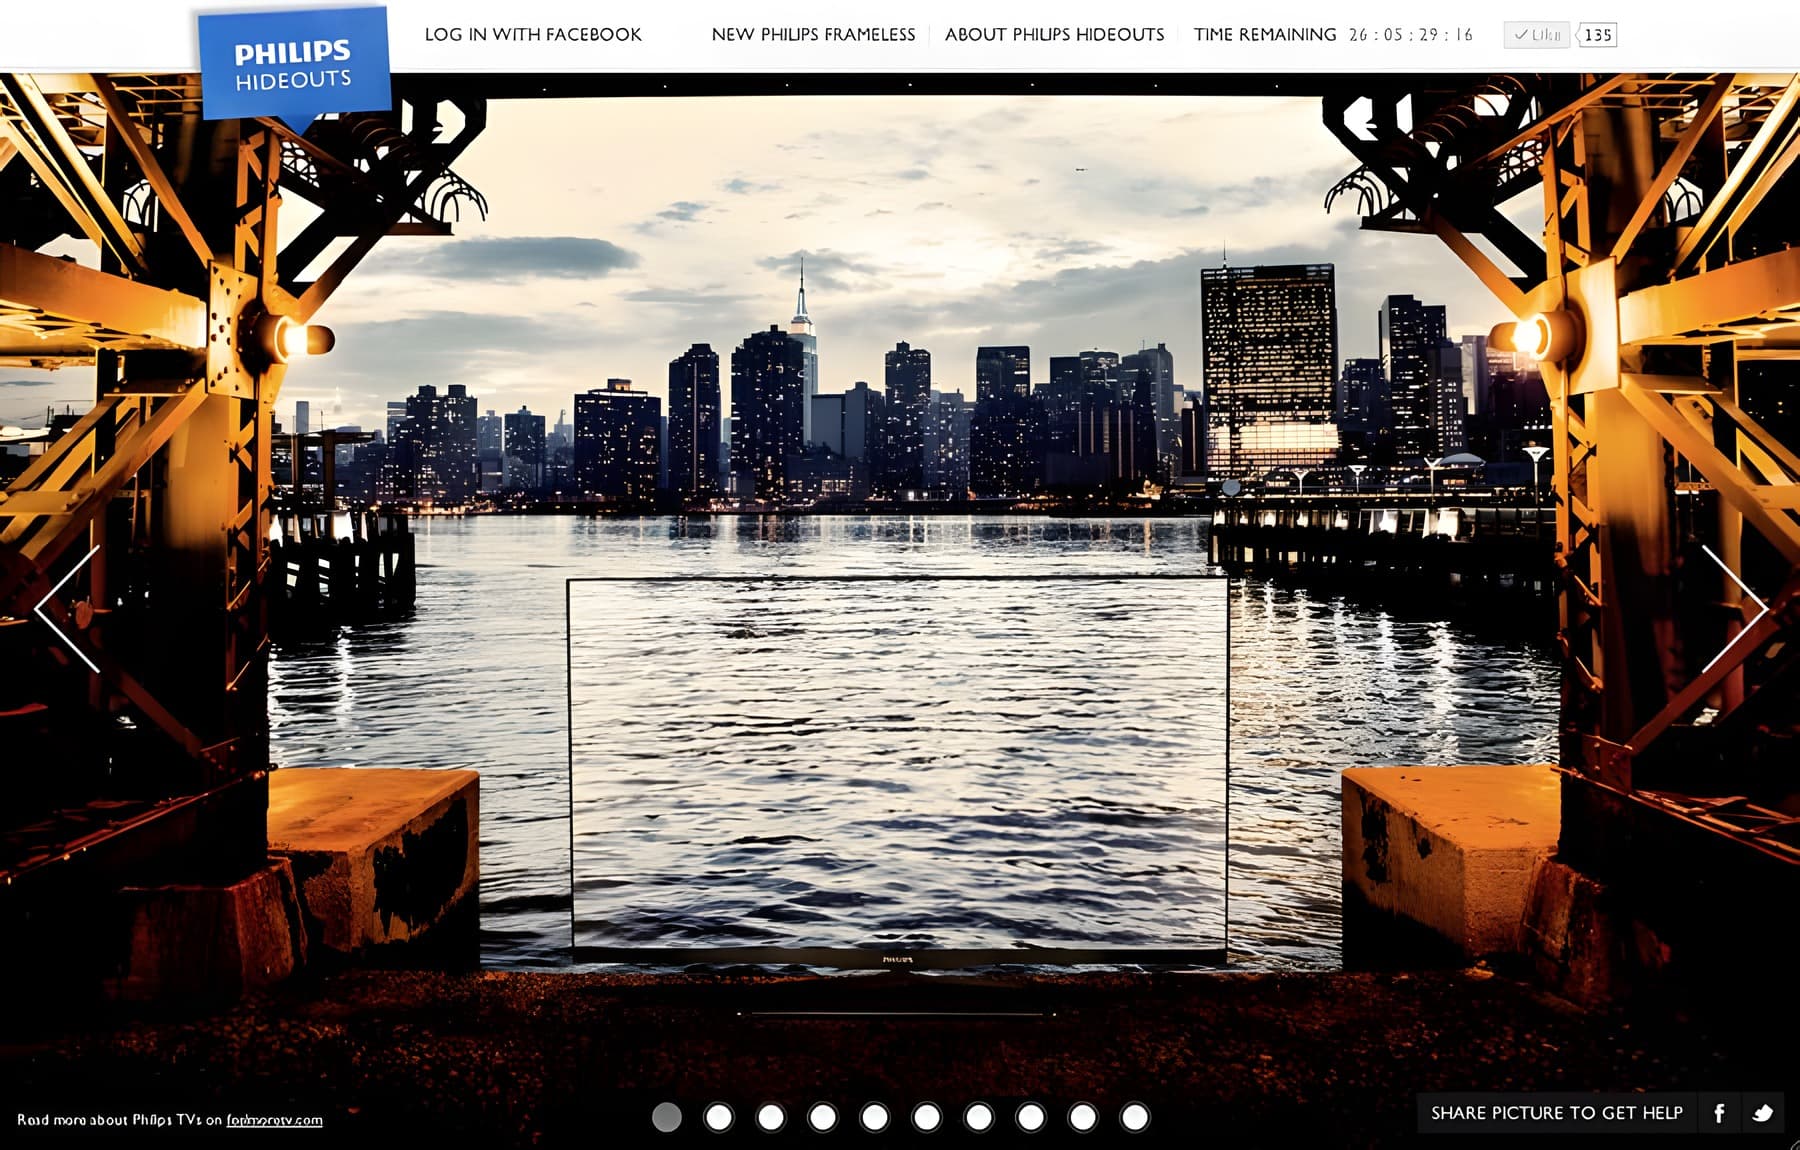This screenshot has height=1150, width=1800.
Task: Open About Philips Hideouts
Action: click(1054, 35)
